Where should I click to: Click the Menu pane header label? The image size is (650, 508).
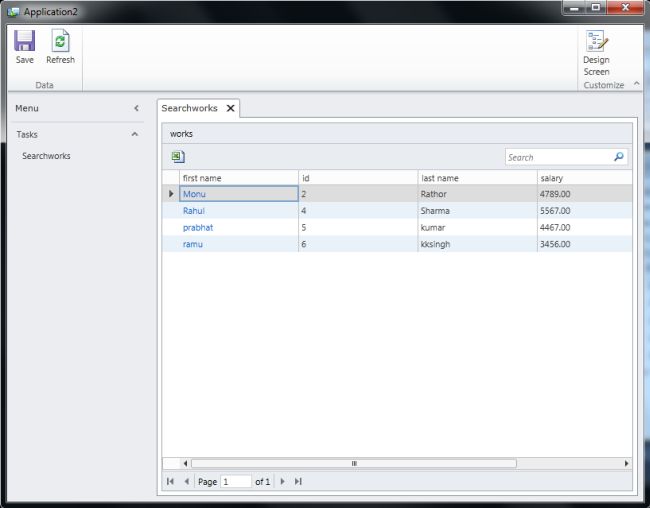click(x=27, y=108)
